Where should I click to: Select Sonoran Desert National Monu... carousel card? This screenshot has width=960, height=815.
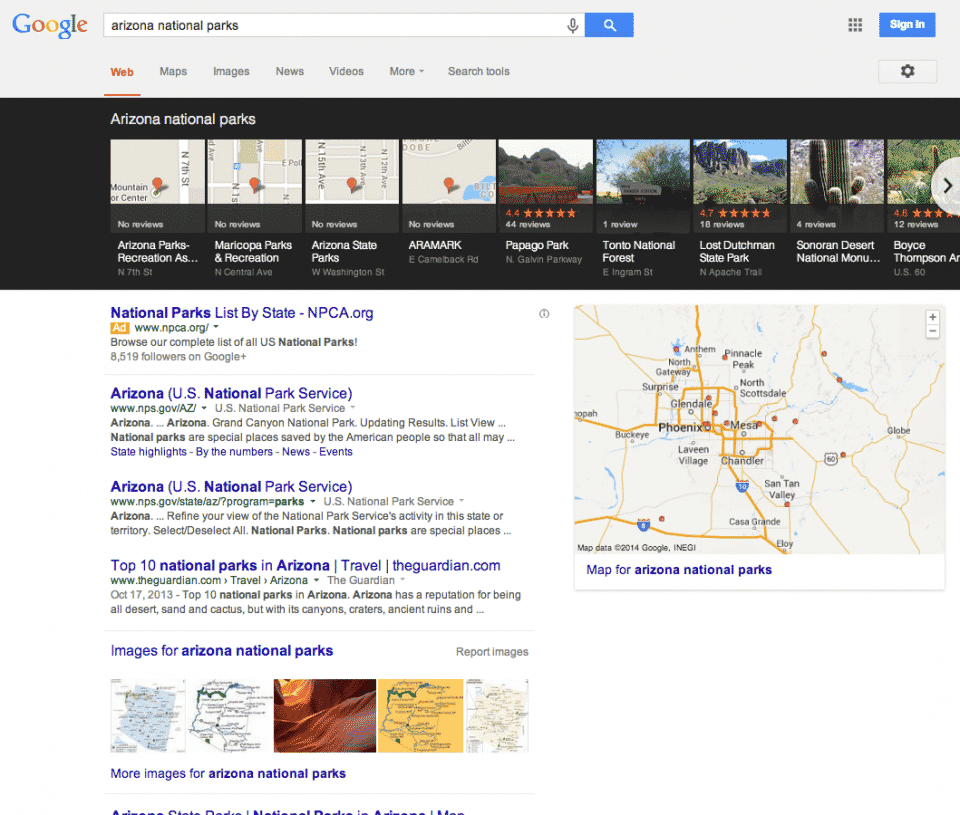[x=837, y=203]
